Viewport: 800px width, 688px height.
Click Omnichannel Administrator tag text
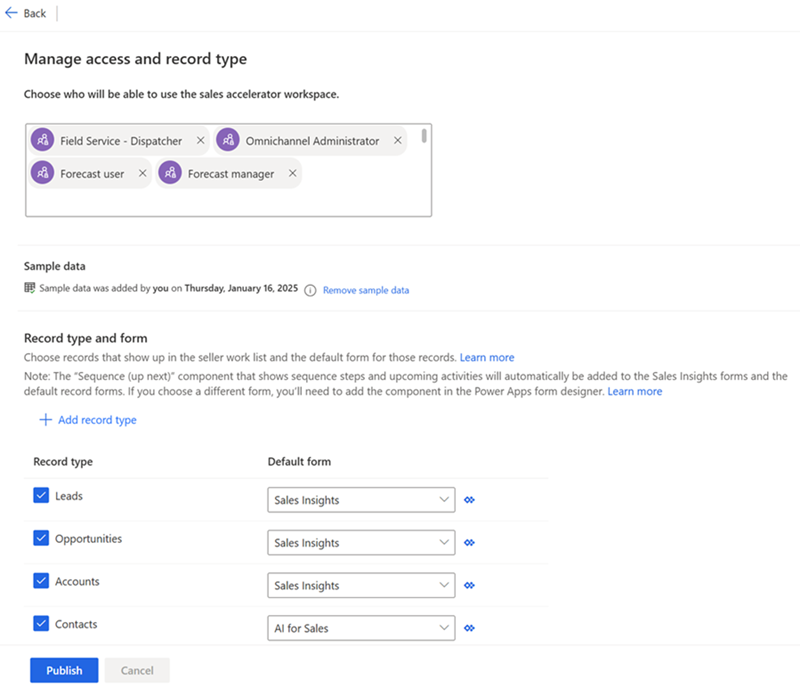point(312,141)
